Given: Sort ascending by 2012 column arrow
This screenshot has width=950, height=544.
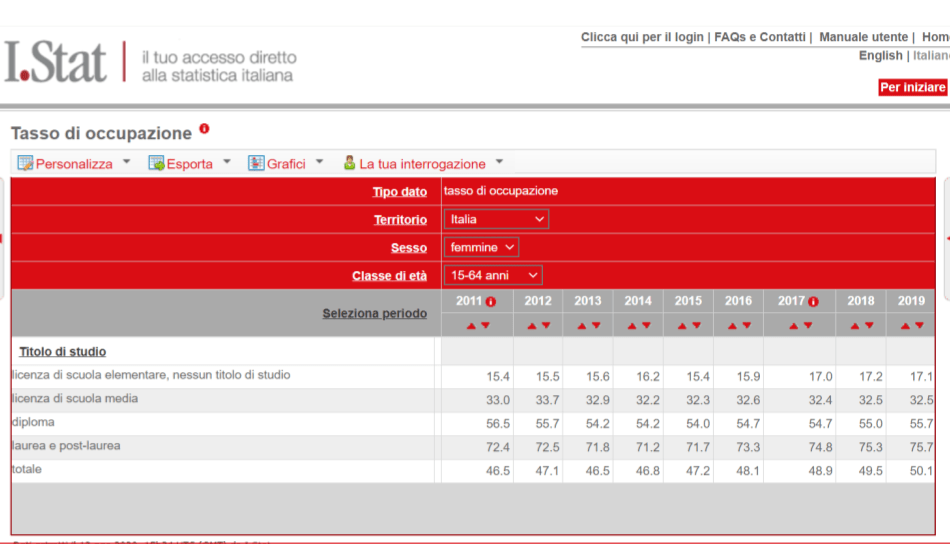Looking at the screenshot, I should tap(532, 325).
